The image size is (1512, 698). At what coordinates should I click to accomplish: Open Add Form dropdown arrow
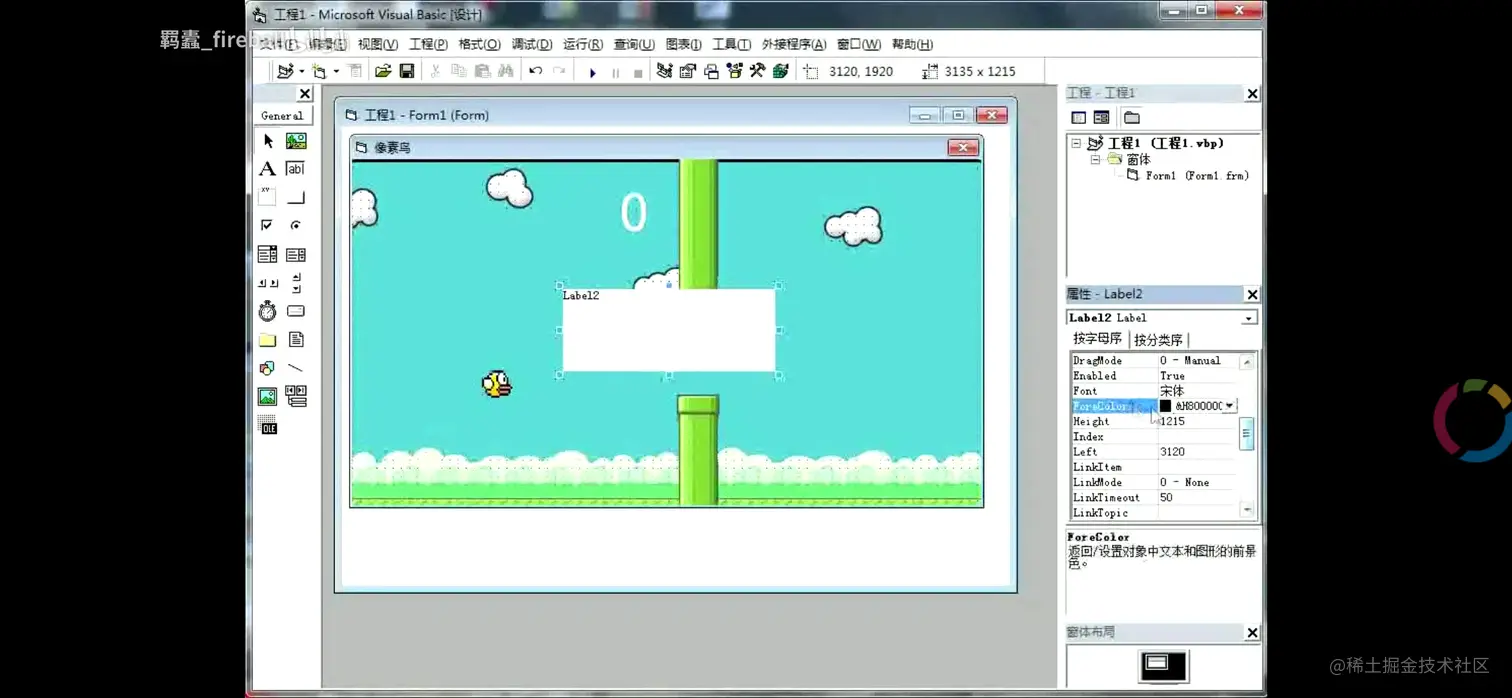click(x=336, y=71)
